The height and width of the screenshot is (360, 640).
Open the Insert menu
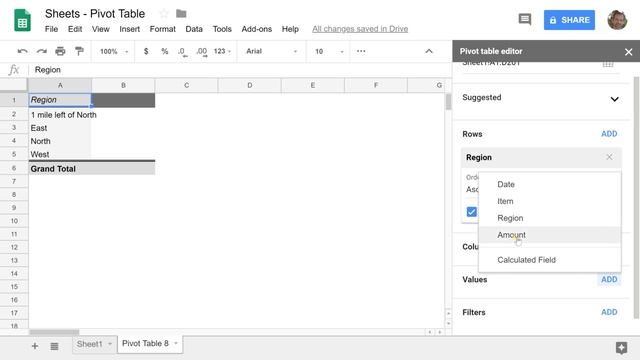click(129, 29)
